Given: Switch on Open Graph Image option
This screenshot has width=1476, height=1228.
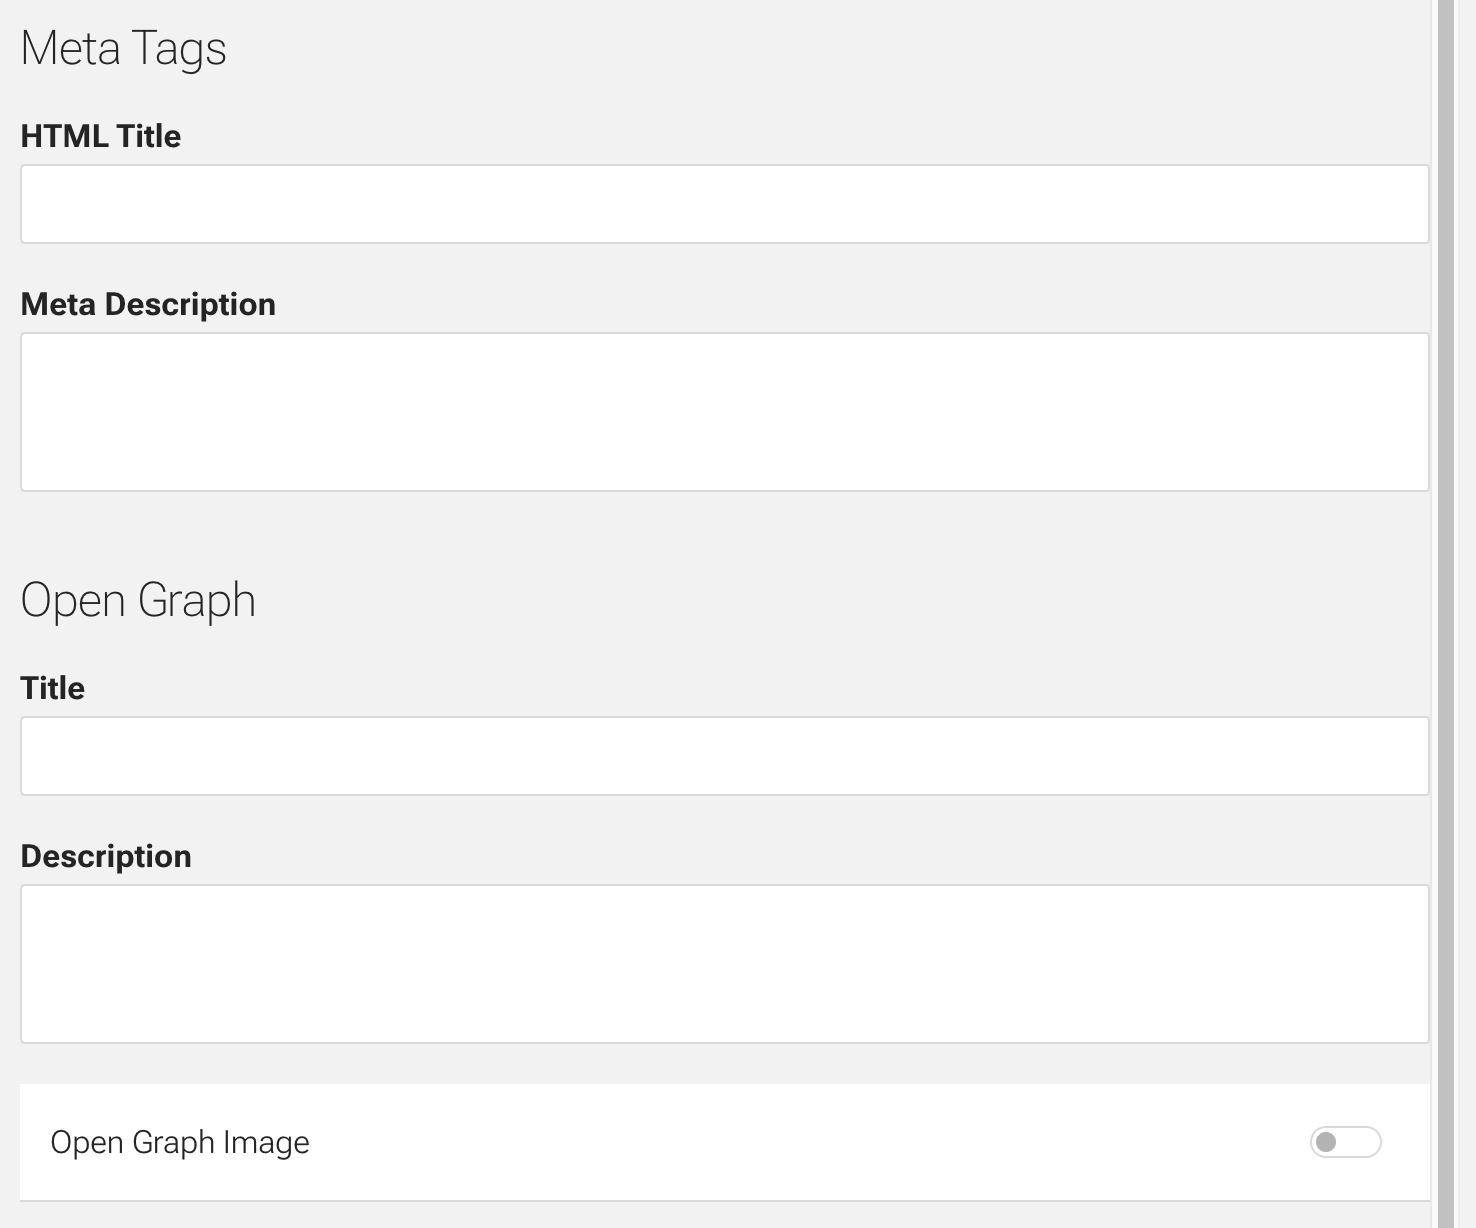Looking at the screenshot, I should pos(1345,1142).
